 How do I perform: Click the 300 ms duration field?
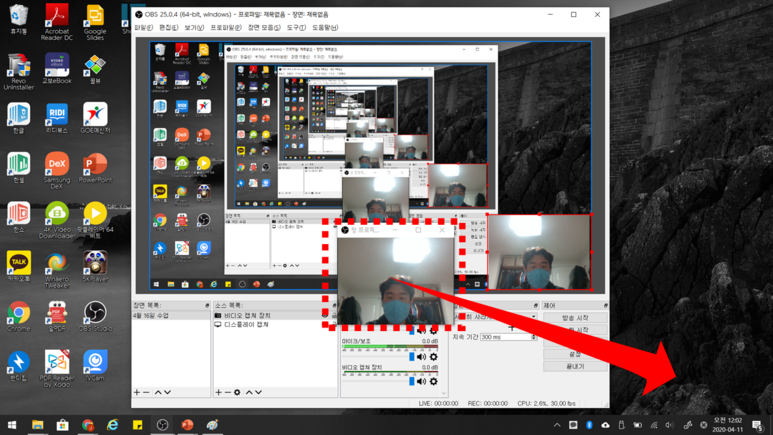[505, 337]
